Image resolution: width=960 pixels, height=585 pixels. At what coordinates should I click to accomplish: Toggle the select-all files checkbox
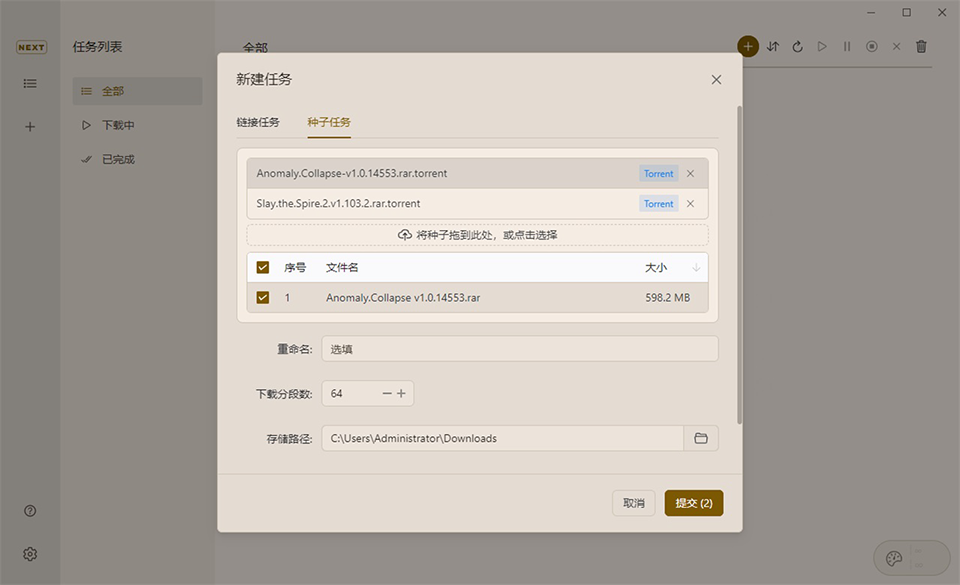point(263,267)
